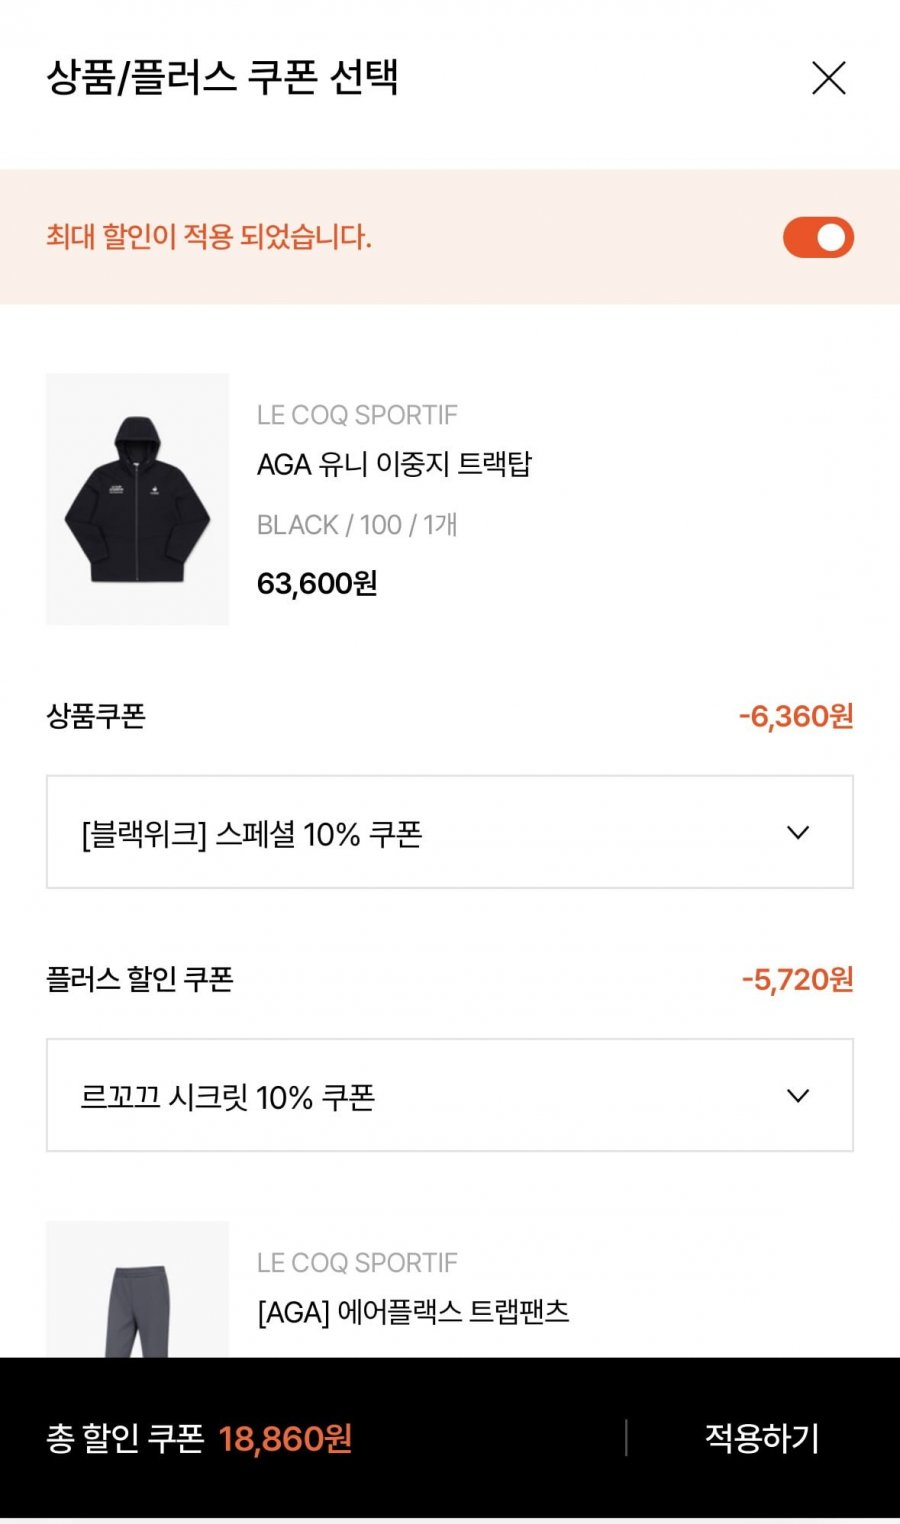The image size is (900, 1524).
Task: Select the [AGA] 에어플랙스 트랩팬츠 title
Action: point(413,1311)
